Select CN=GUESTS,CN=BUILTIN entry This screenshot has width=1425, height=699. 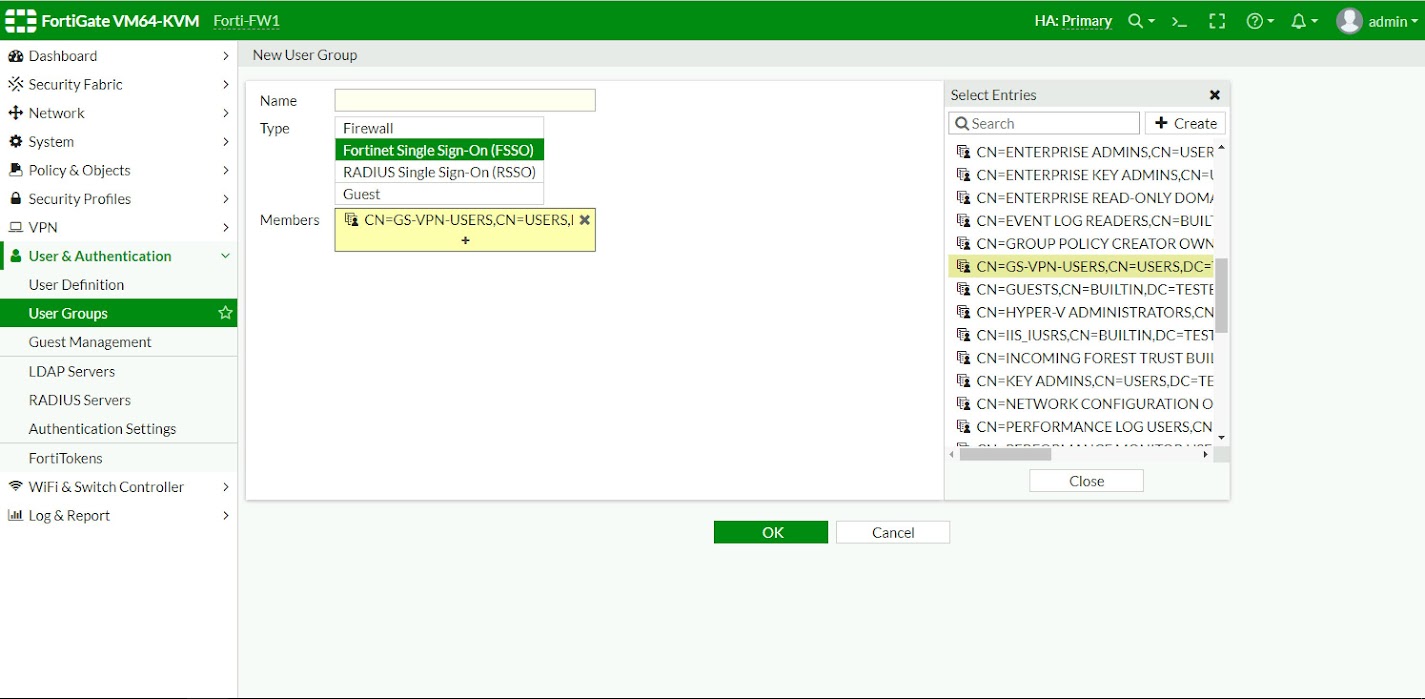[1081, 289]
